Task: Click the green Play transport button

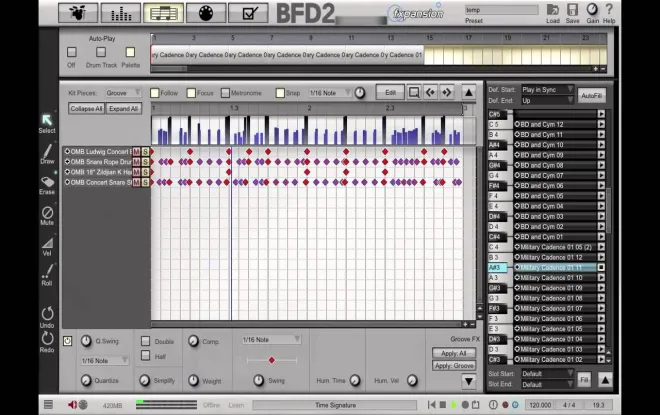Action: tap(454, 404)
